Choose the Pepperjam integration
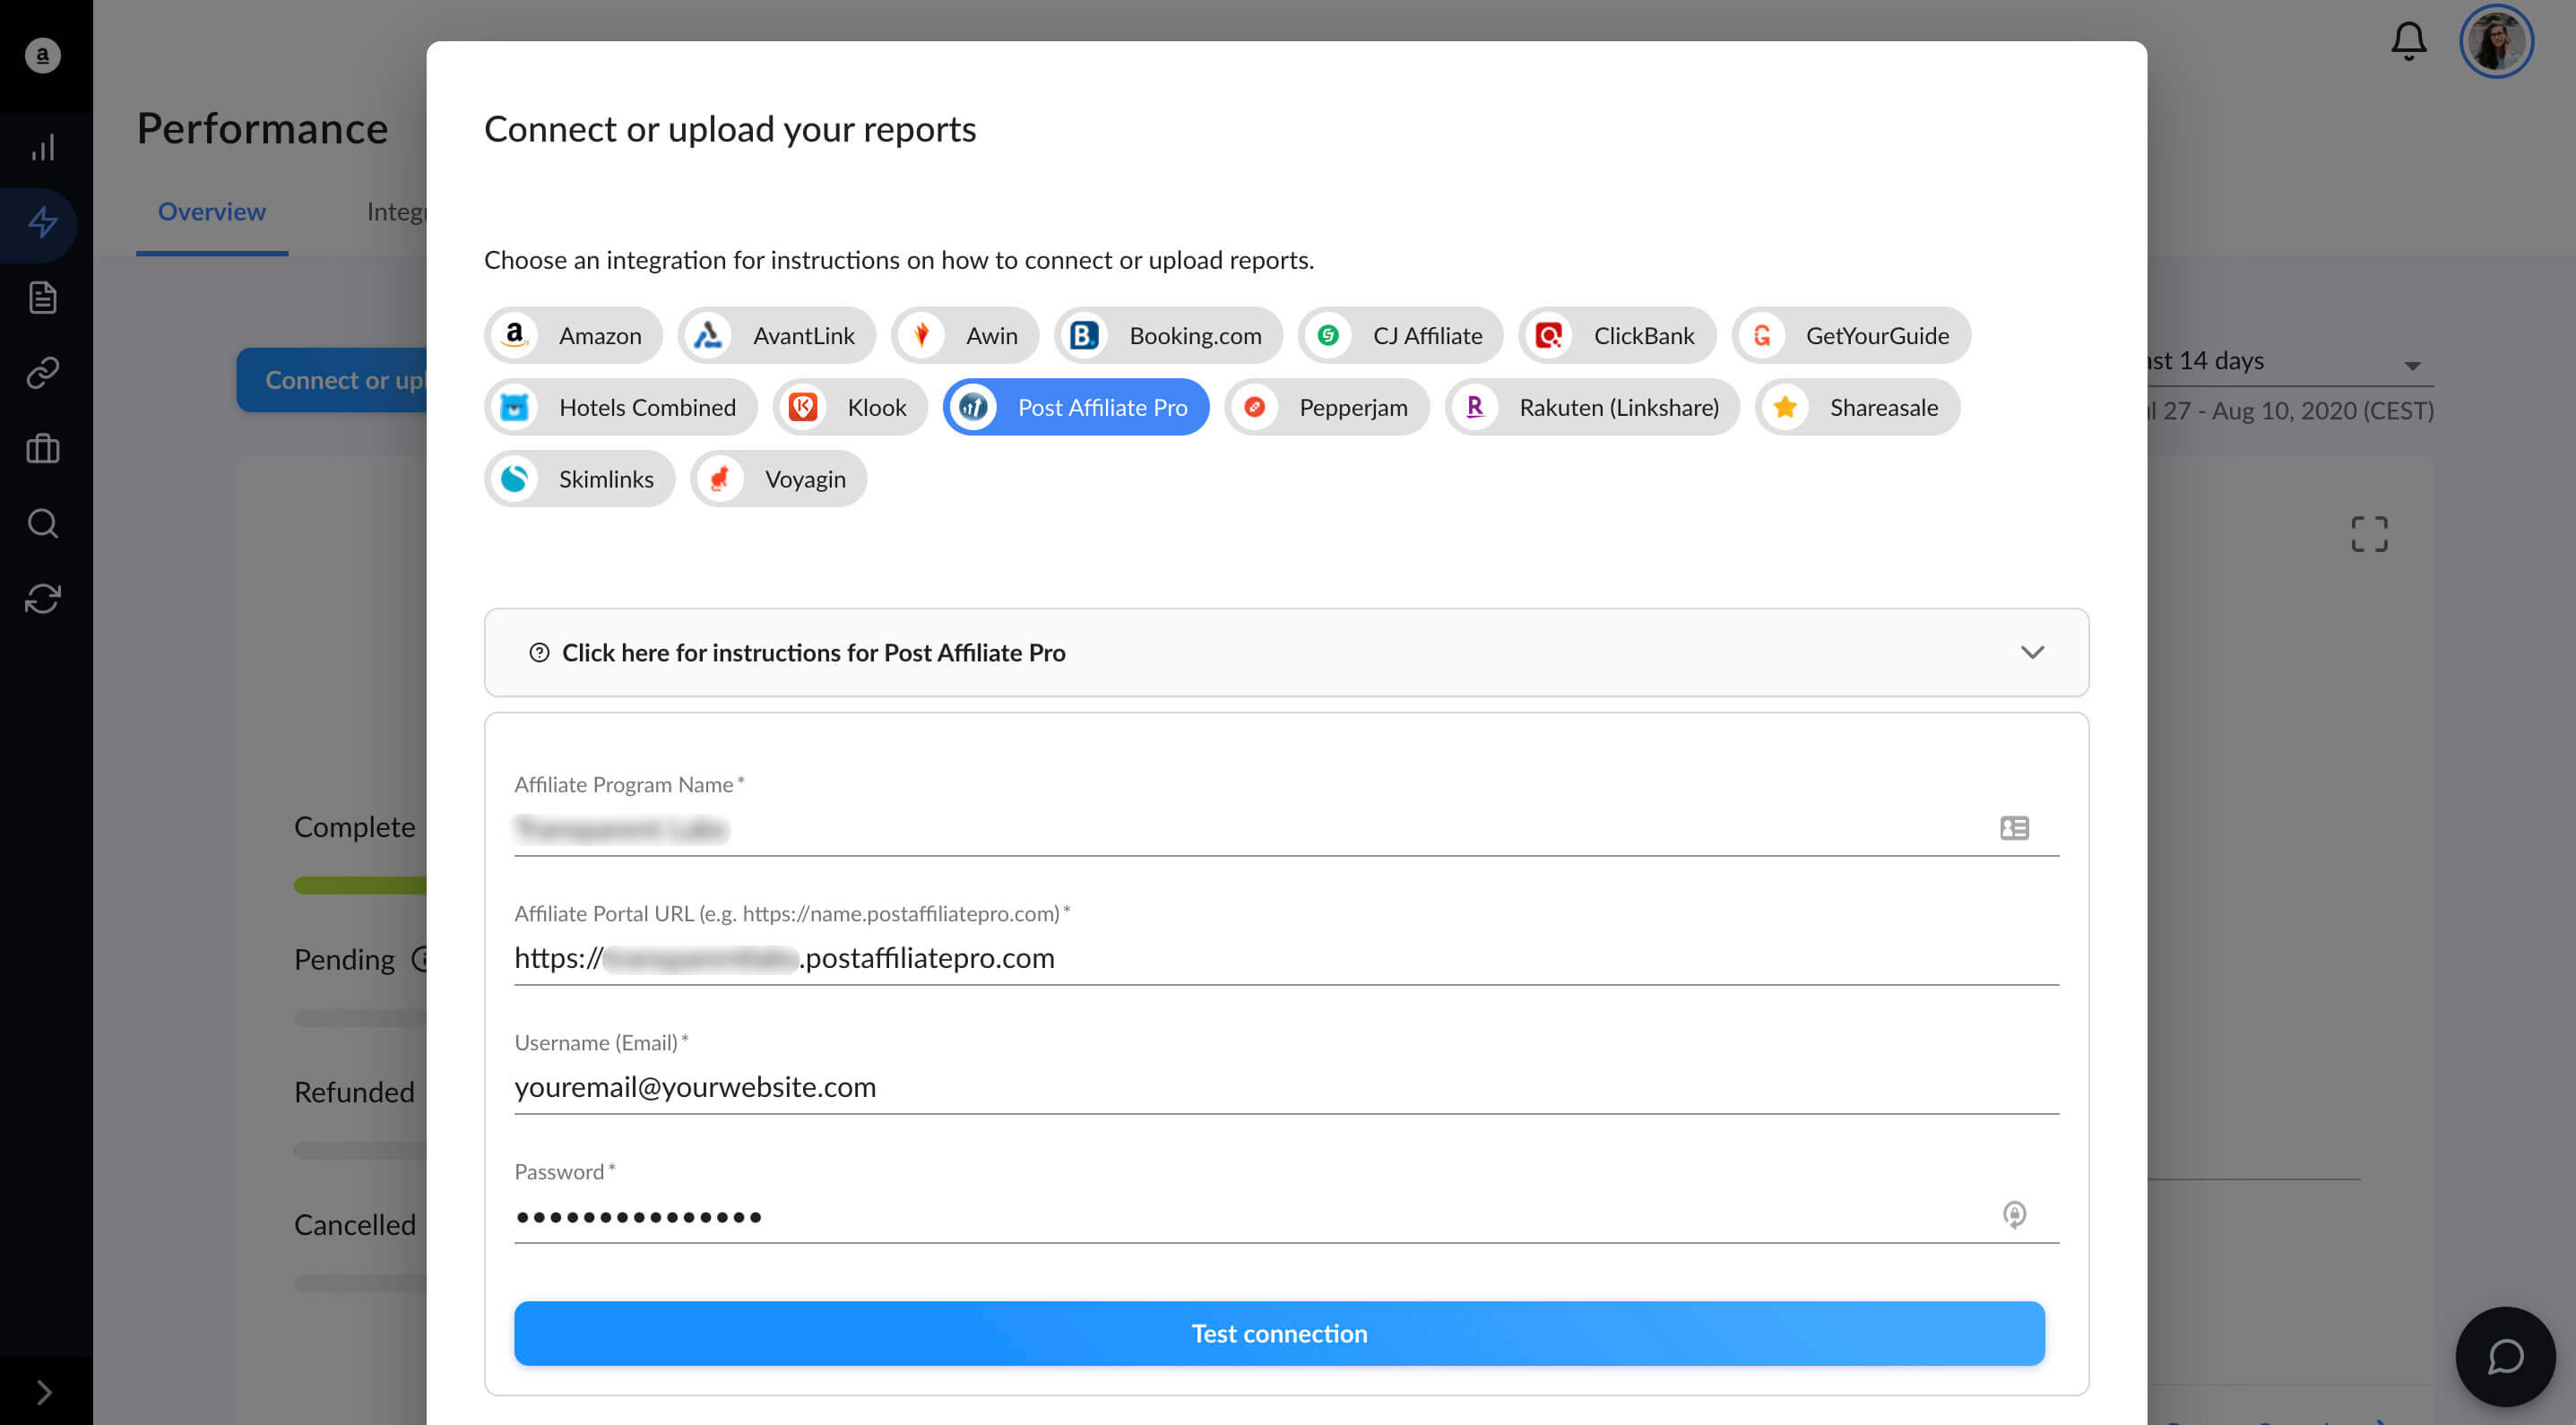2576x1425 pixels. pos(1327,407)
